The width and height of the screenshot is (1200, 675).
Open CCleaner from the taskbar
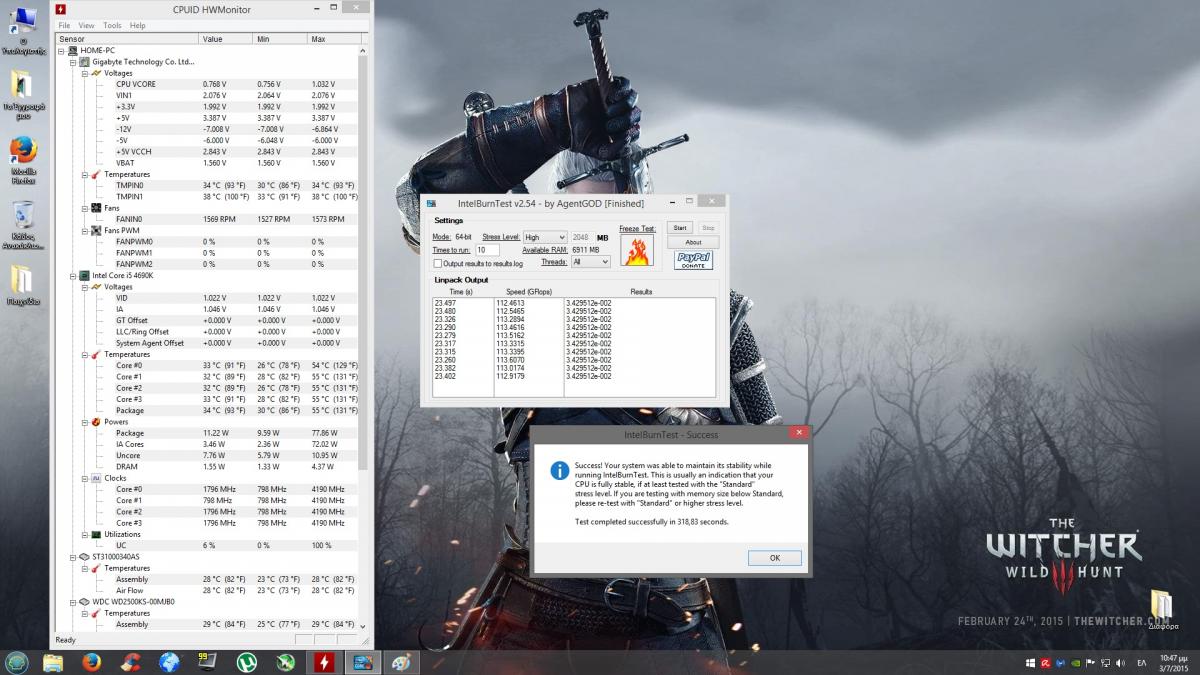(130, 662)
